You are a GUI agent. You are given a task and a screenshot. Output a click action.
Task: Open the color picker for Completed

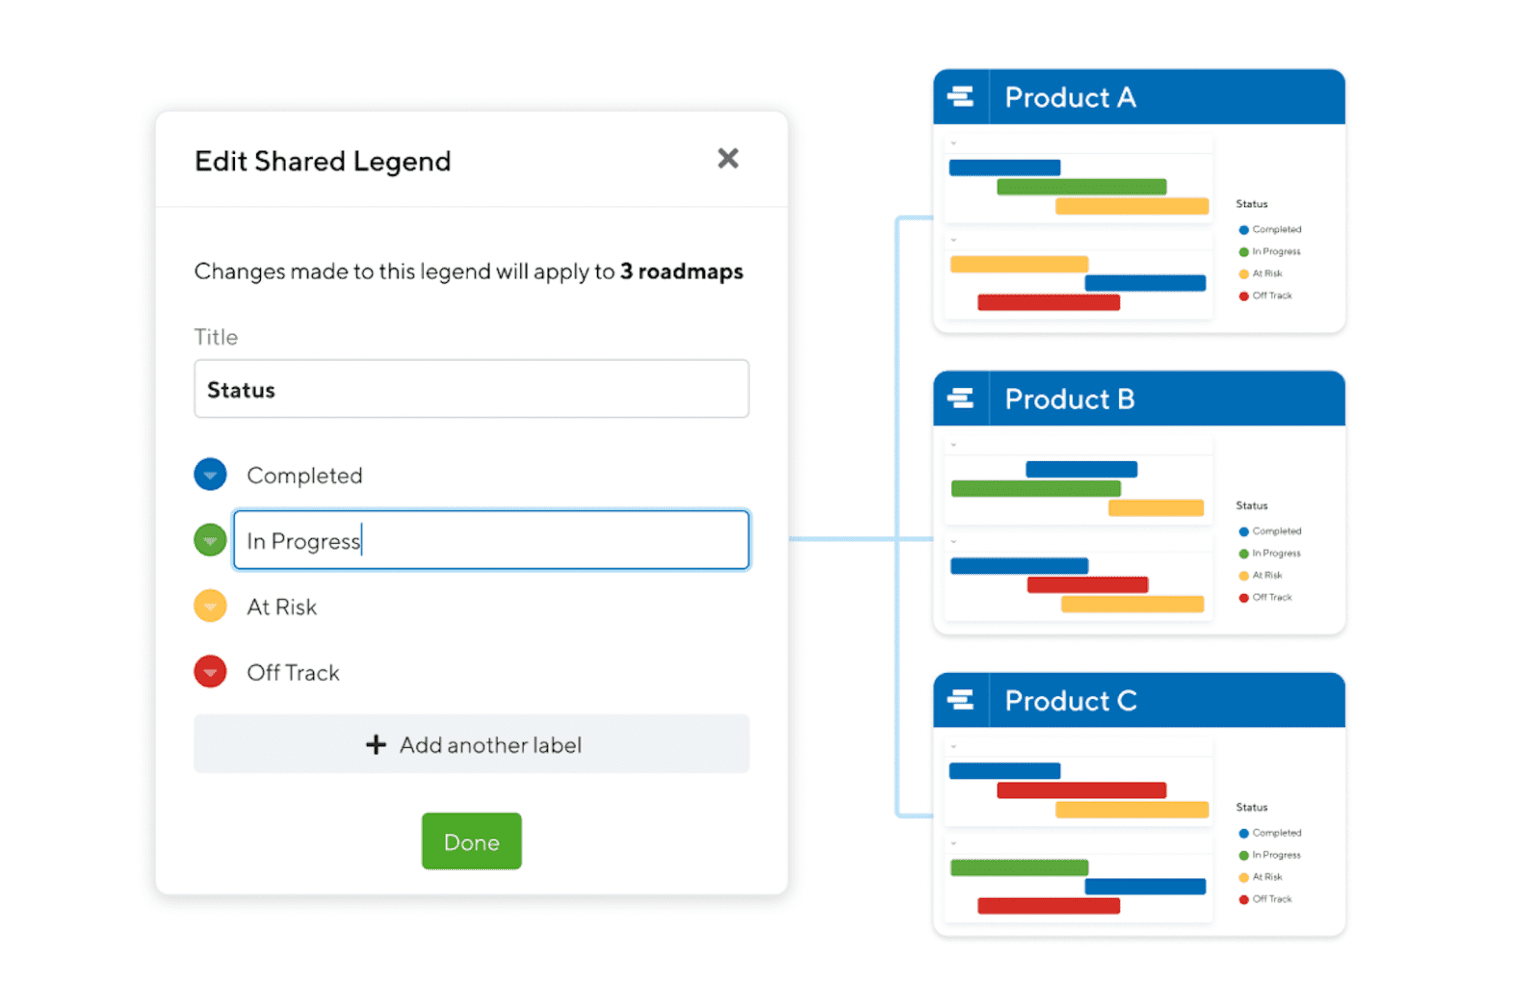210,474
